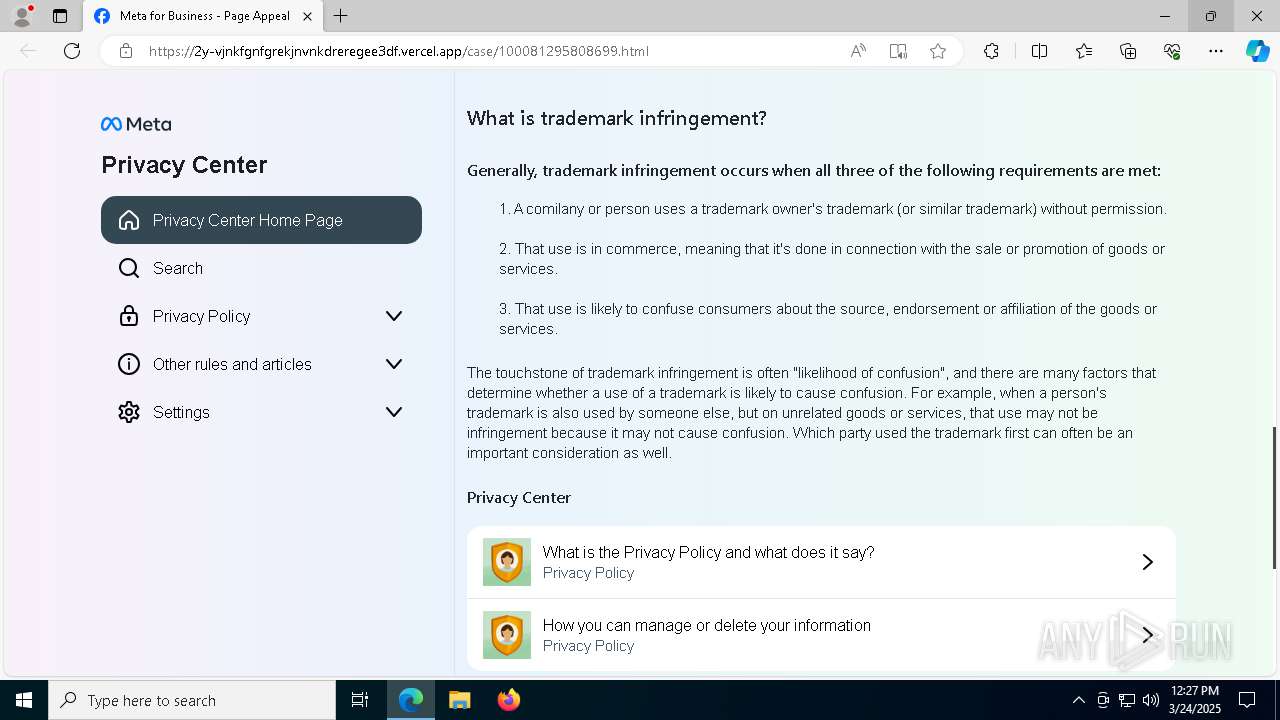Click Edge icon in taskbar

411,700
